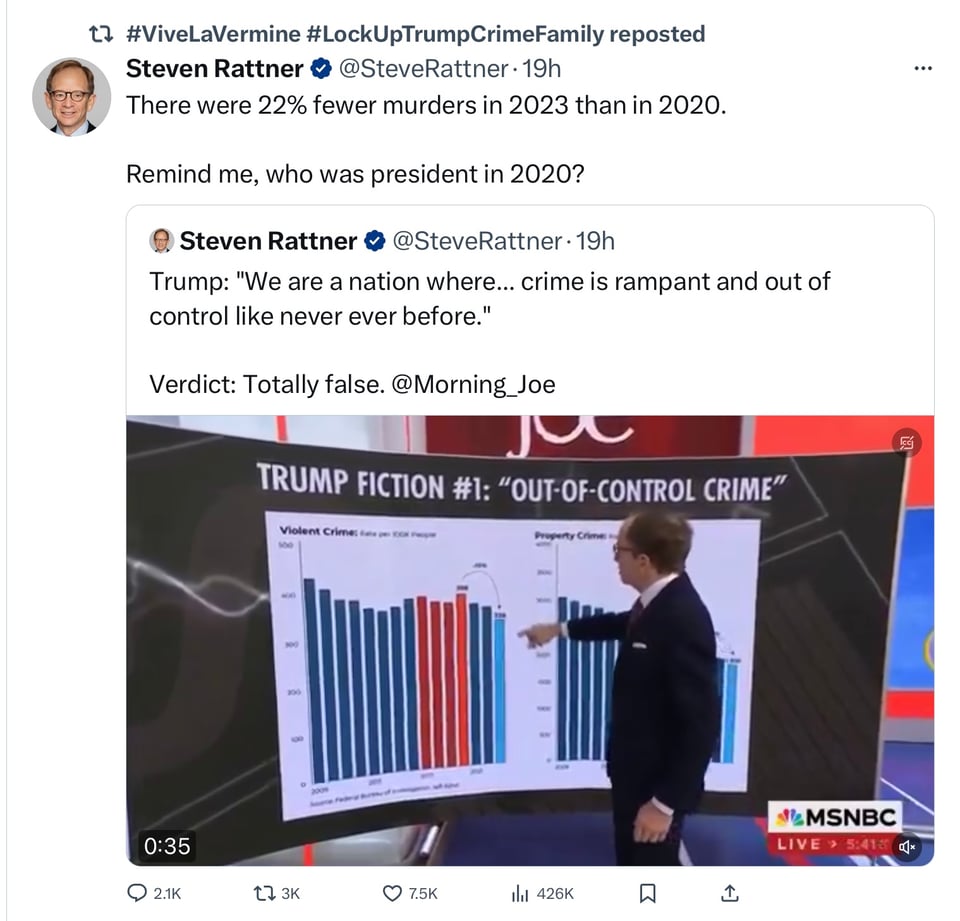
Task: Click the 19h timestamp on the quoted tweet
Action: [x=596, y=241]
